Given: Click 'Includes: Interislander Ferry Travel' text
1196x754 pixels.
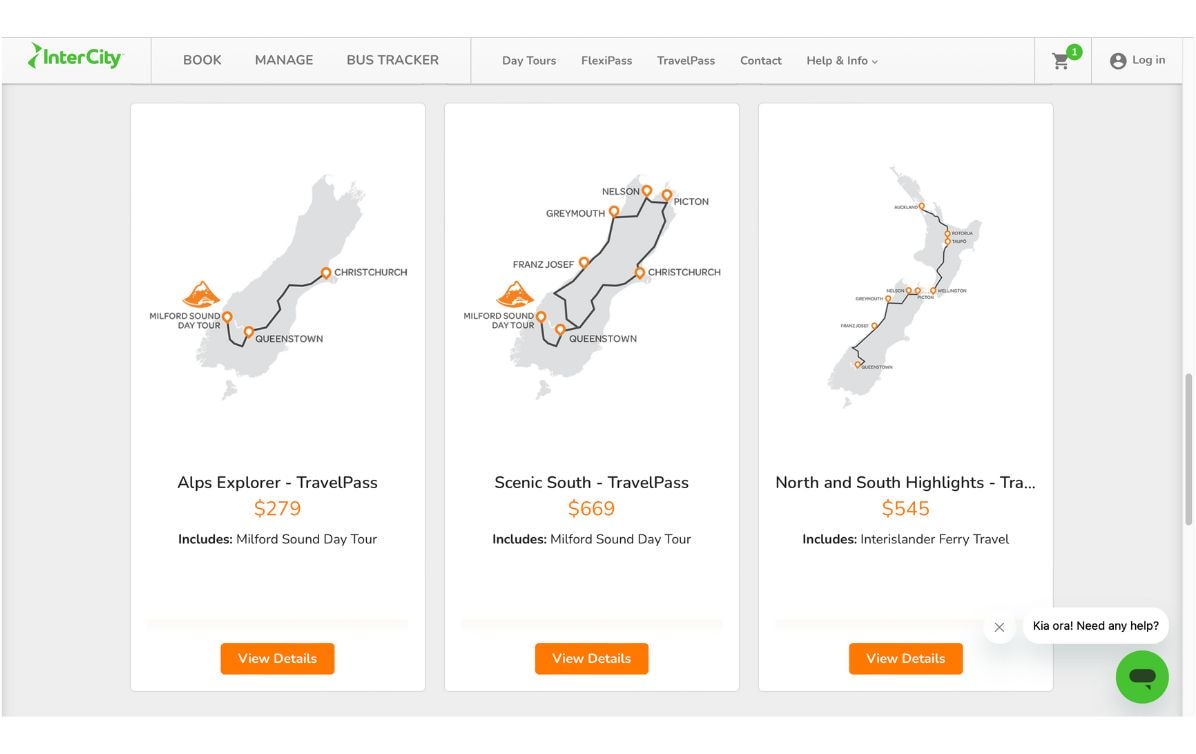Looking at the screenshot, I should [905, 540].
